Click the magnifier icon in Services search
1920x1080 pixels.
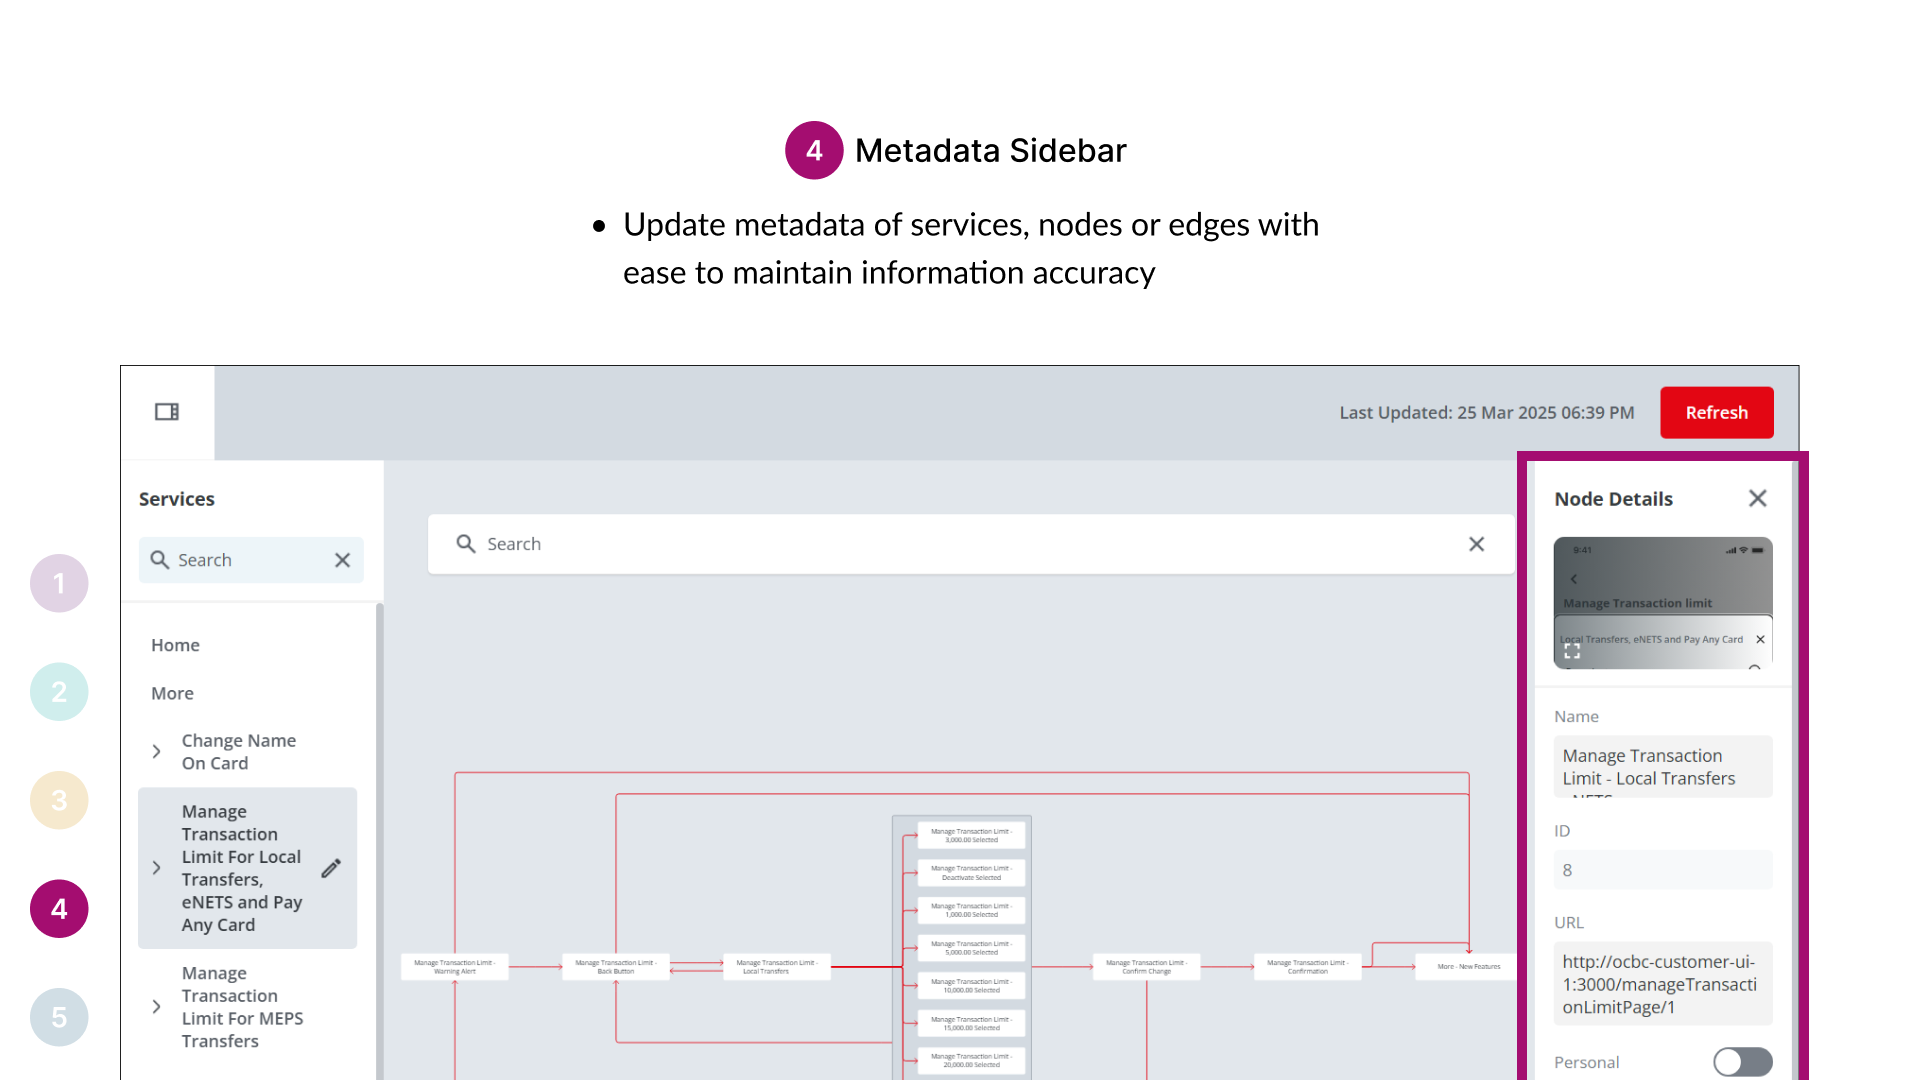click(160, 560)
